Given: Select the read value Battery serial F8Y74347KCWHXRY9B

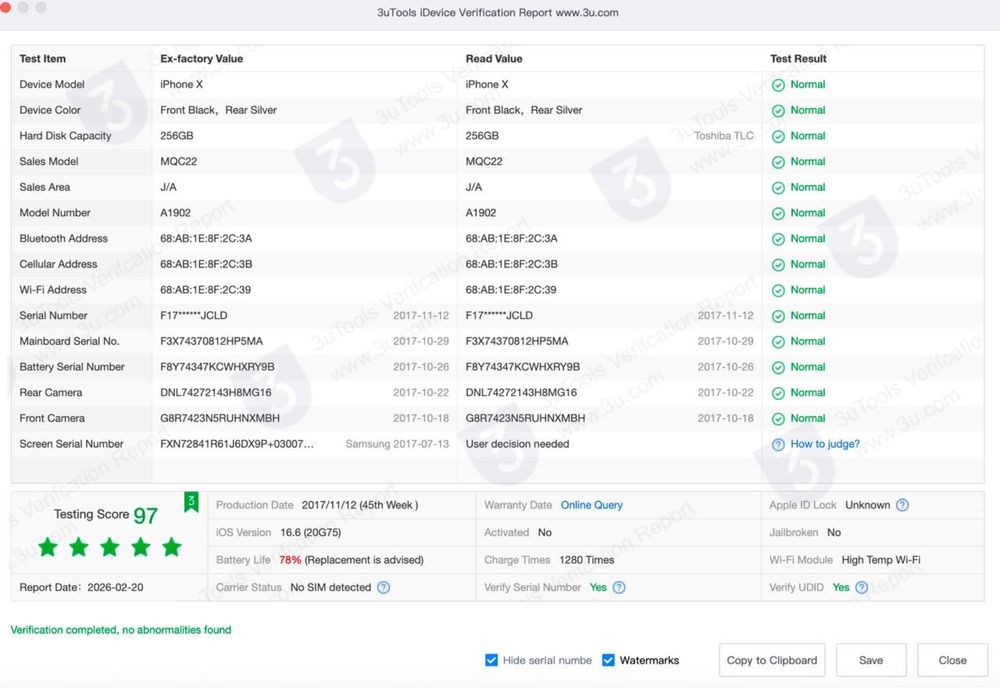Looking at the screenshot, I should [x=522, y=367].
